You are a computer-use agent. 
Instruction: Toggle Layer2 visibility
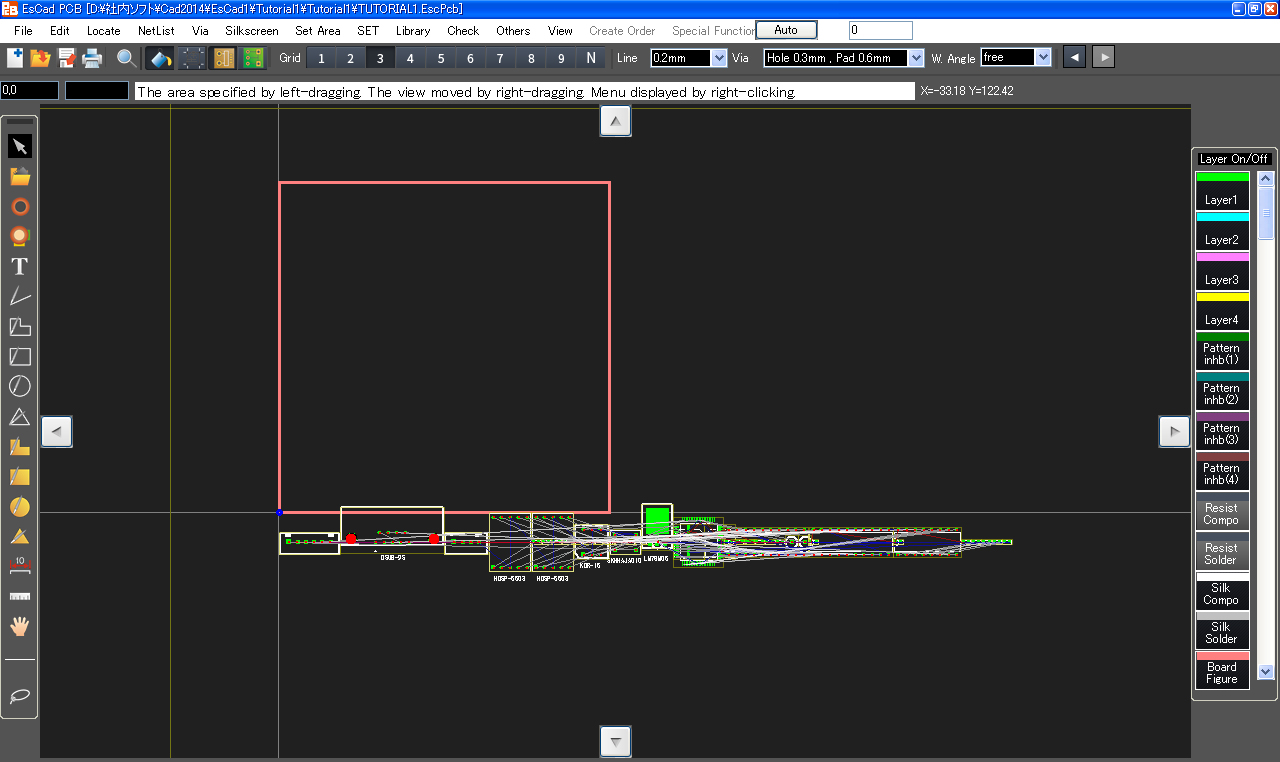click(1222, 230)
